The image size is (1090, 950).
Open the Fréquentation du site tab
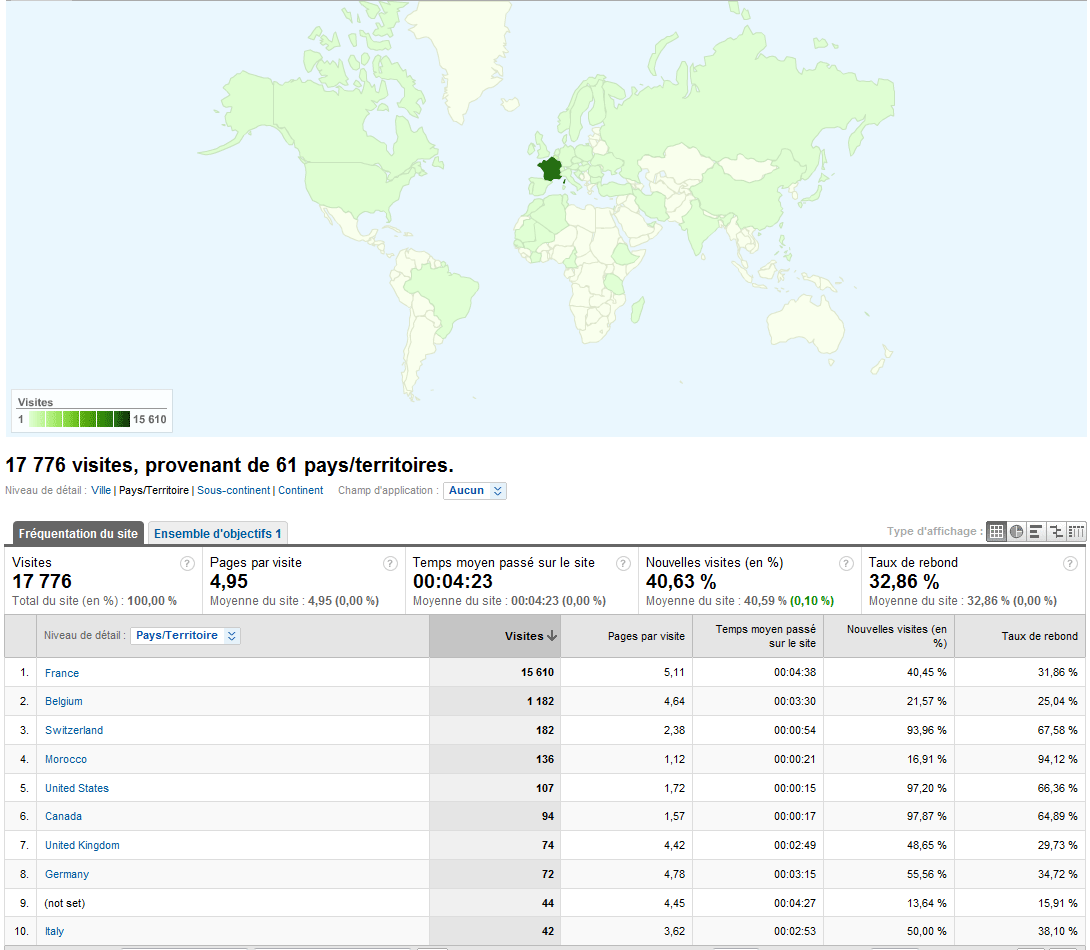tap(78, 534)
